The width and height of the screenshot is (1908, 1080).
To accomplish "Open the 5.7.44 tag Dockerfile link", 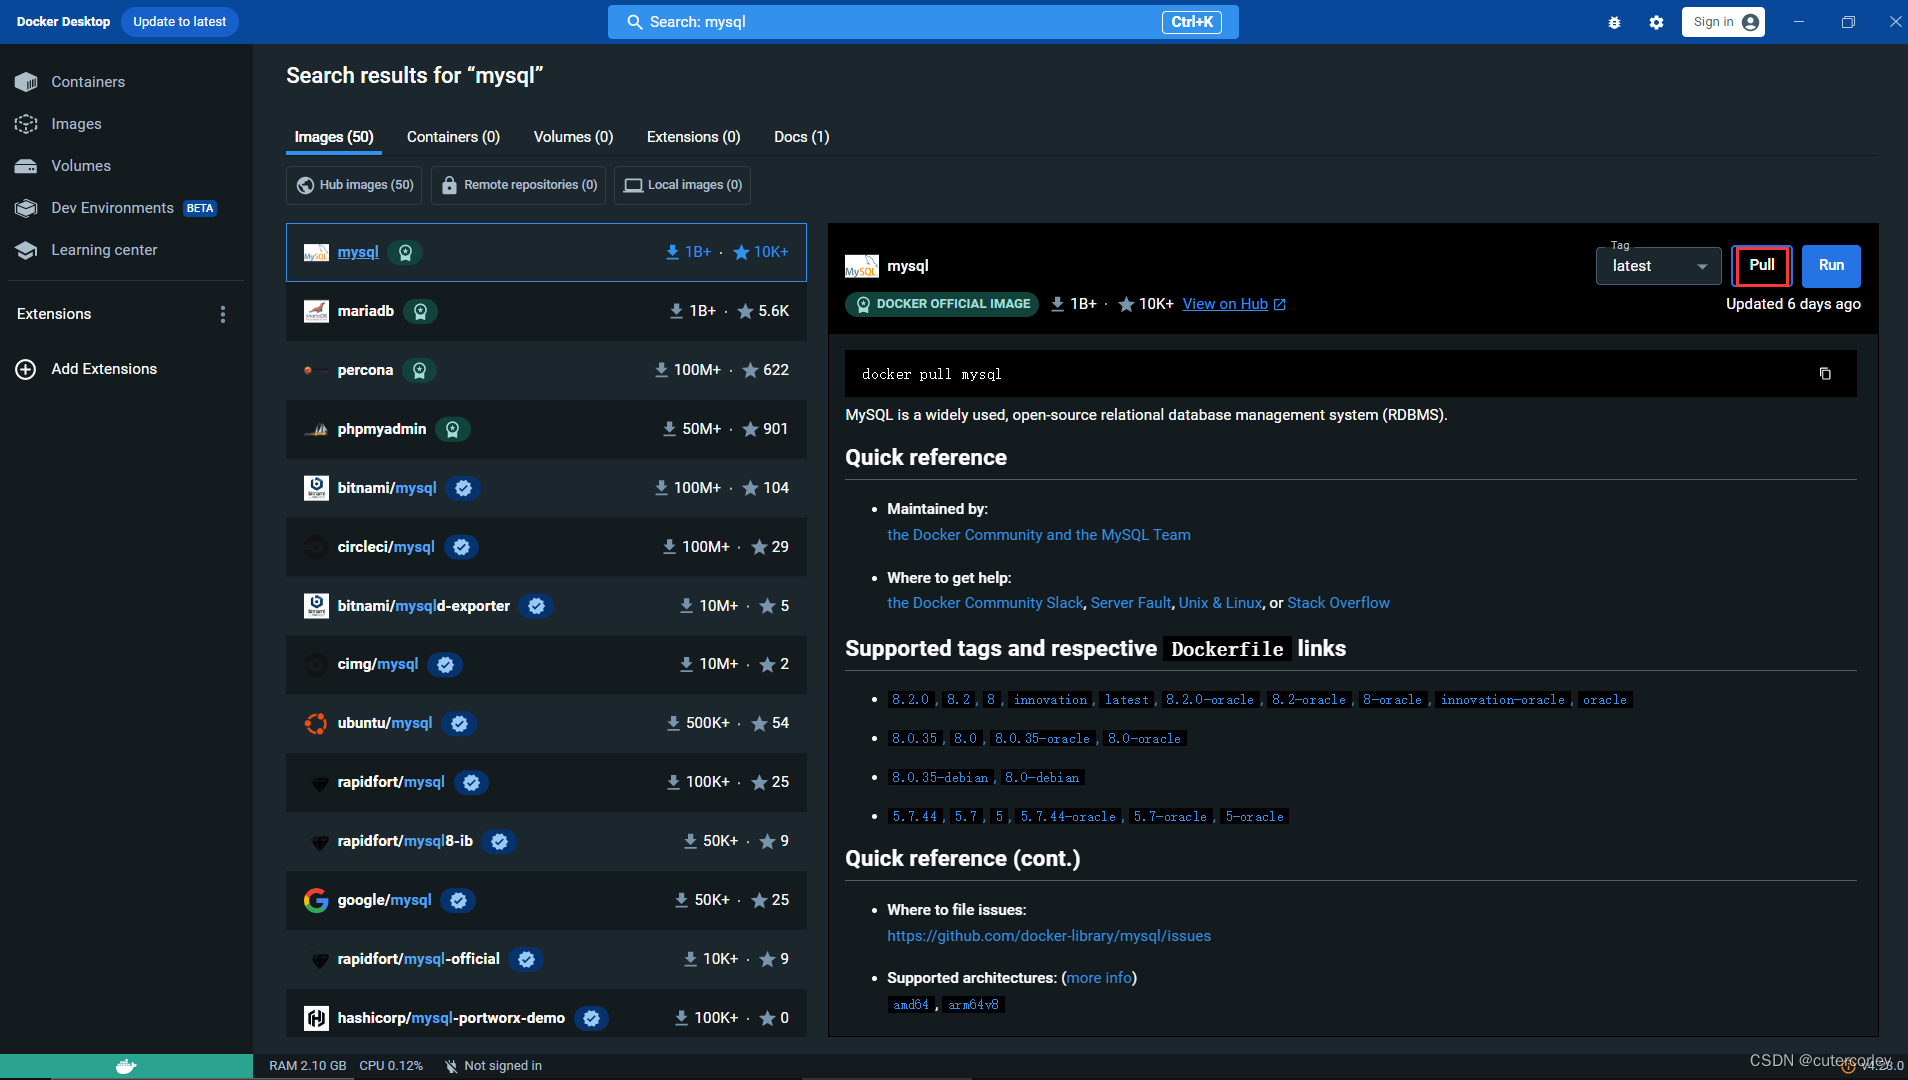I will (915, 817).
